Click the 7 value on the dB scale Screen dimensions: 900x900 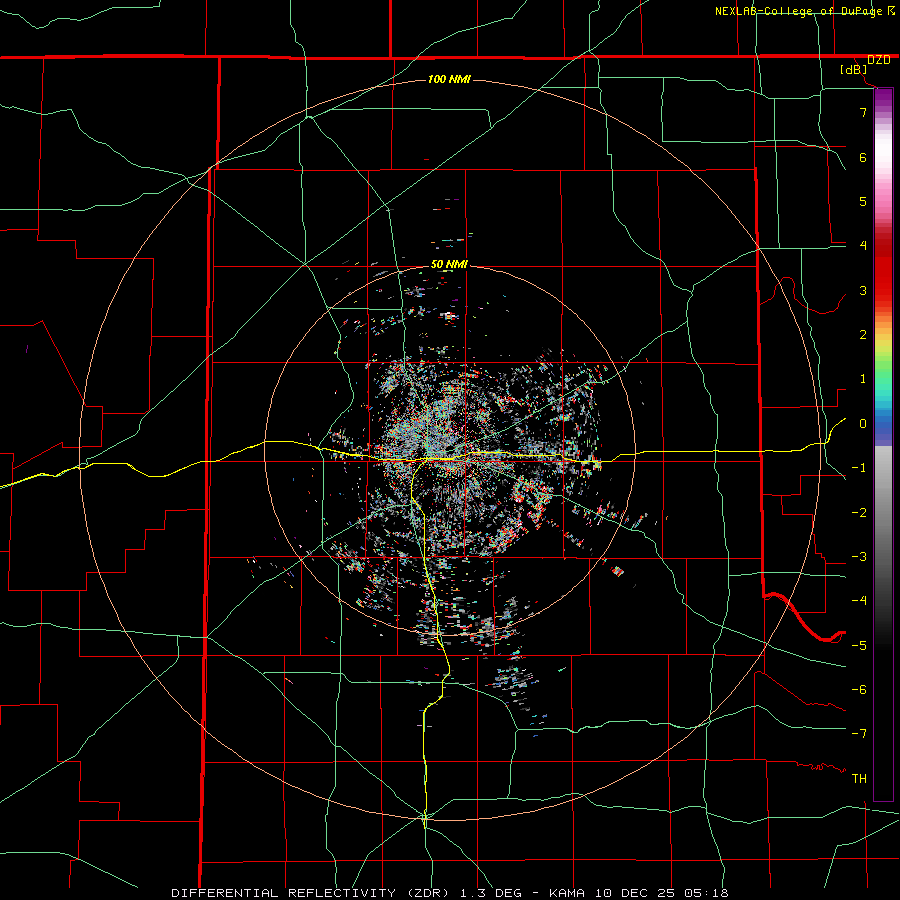pyautogui.click(x=863, y=112)
